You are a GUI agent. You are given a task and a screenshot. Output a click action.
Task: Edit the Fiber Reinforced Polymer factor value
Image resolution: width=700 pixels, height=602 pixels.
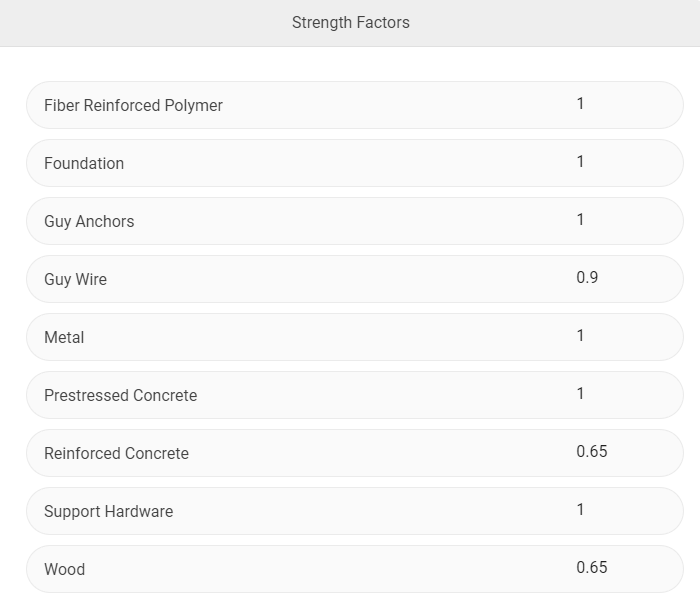tap(581, 104)
